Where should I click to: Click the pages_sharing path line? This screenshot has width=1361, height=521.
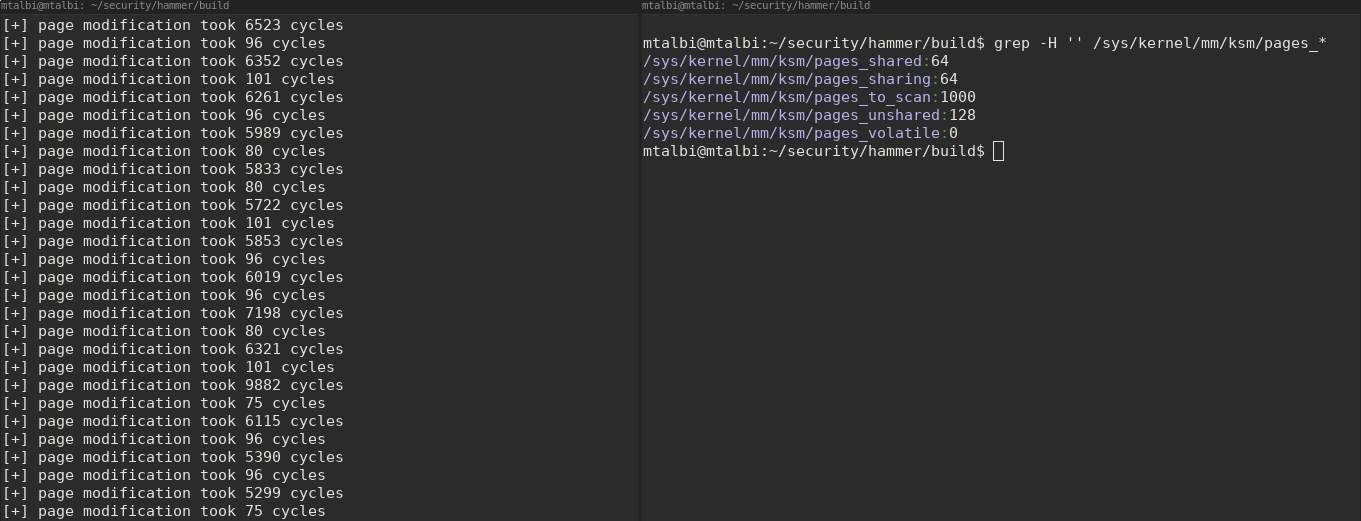coord(800,79)
